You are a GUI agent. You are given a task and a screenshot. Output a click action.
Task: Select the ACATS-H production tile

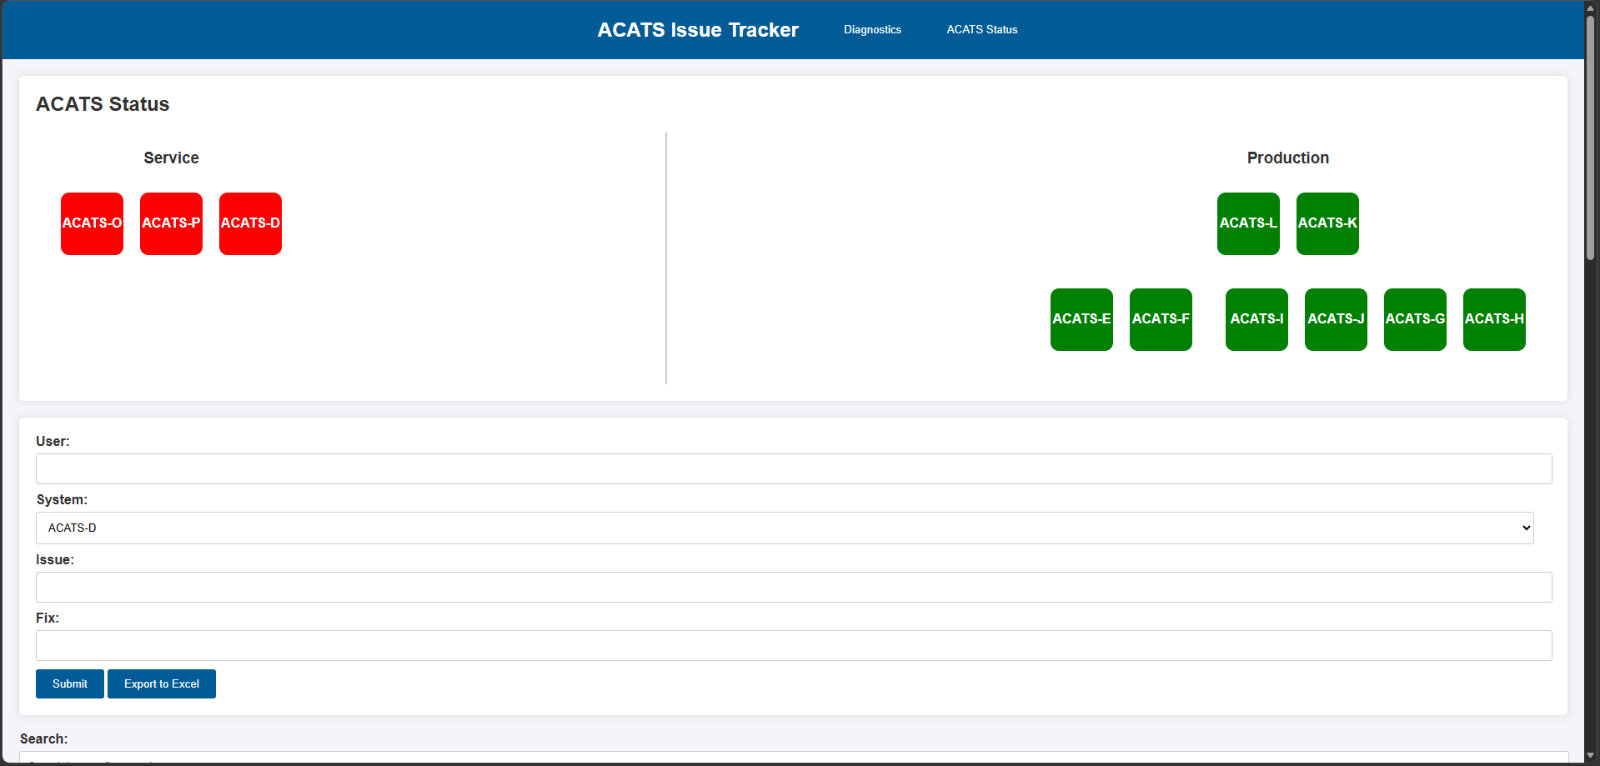coord(1494,320)
